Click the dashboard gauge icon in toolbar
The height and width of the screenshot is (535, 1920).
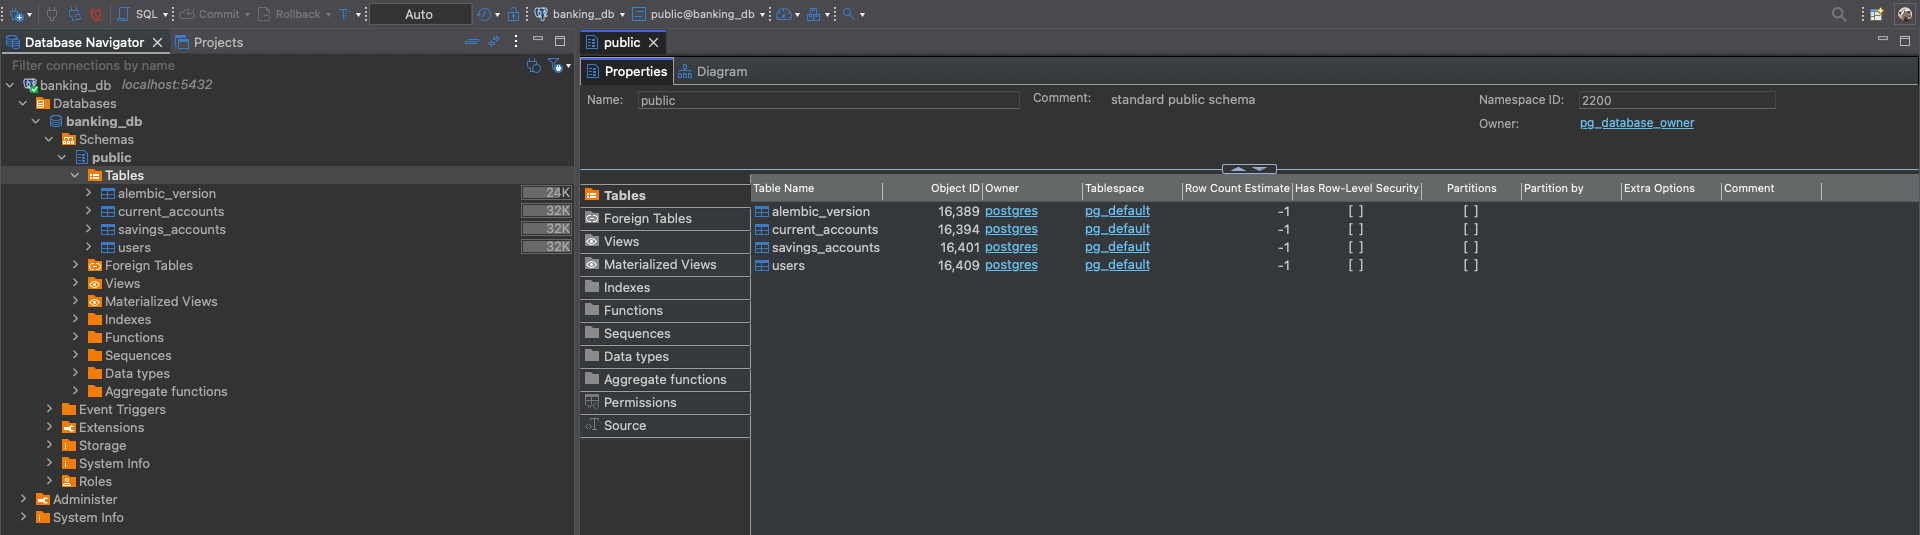click(x=784, y=14)
